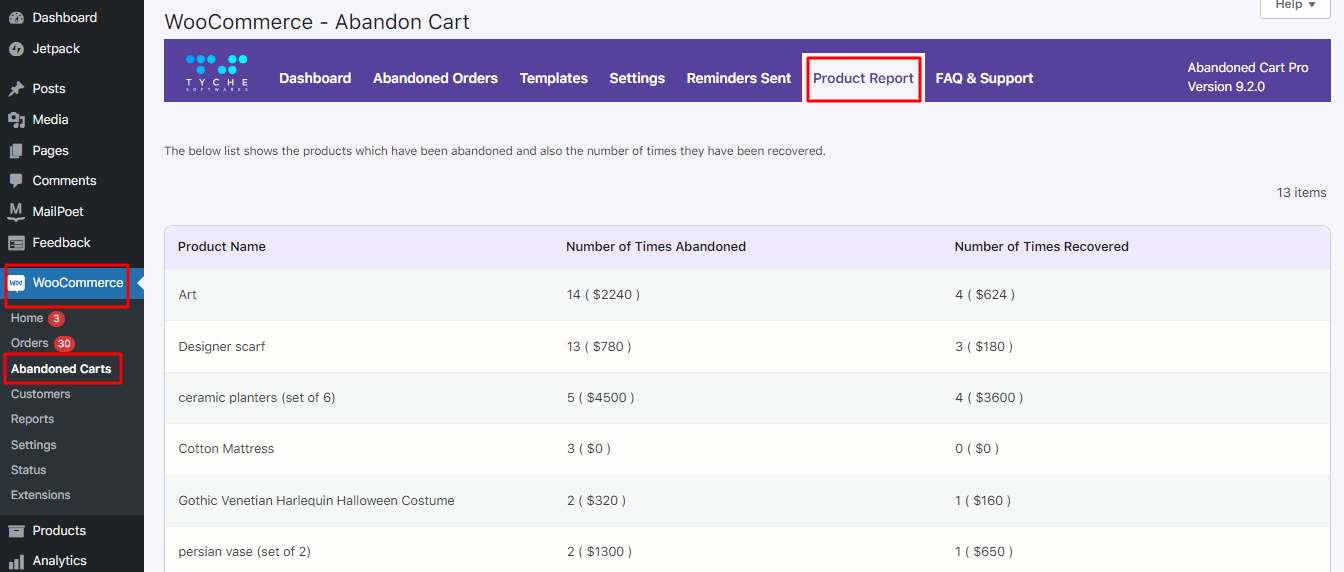Expand the Help dropdown
This screenshot has height=572, width=1344.
[x=1295, y=6]
